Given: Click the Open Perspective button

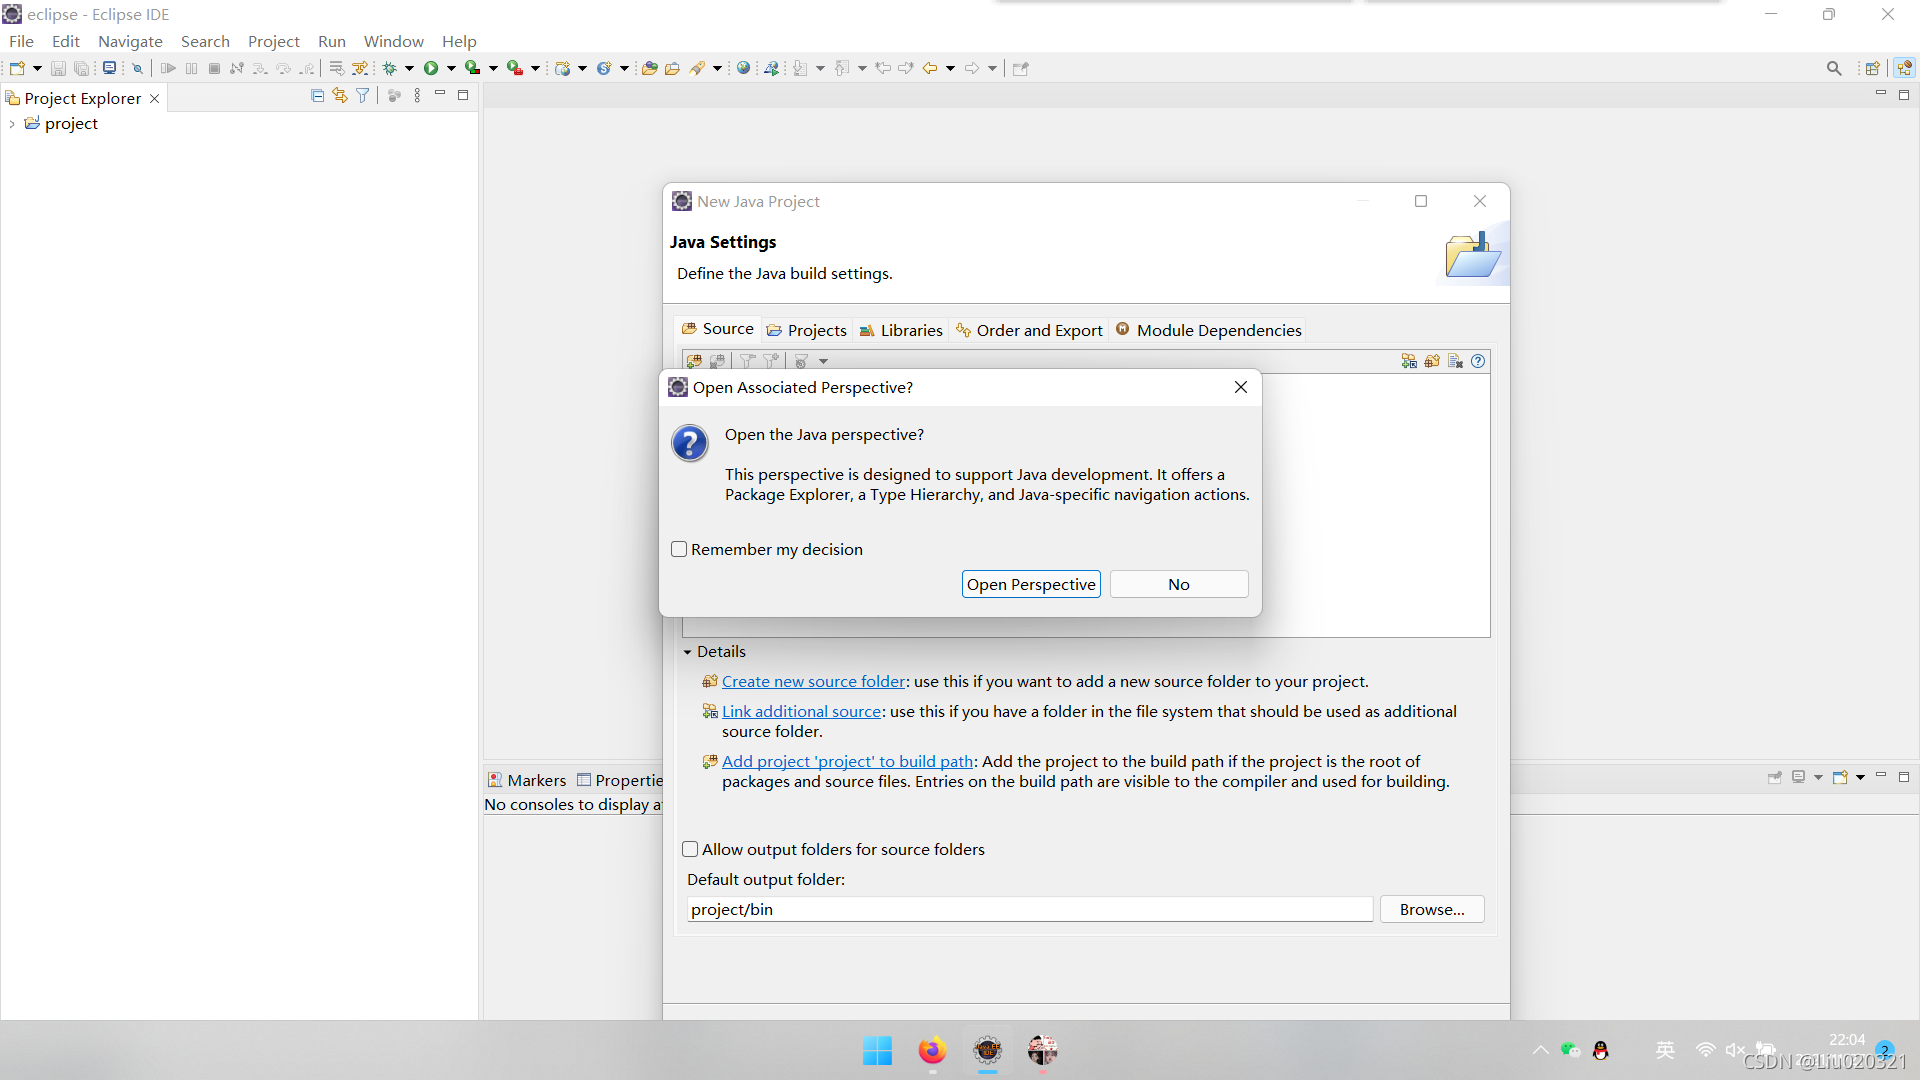Looking at the screenshot, I should (1030, 584).
